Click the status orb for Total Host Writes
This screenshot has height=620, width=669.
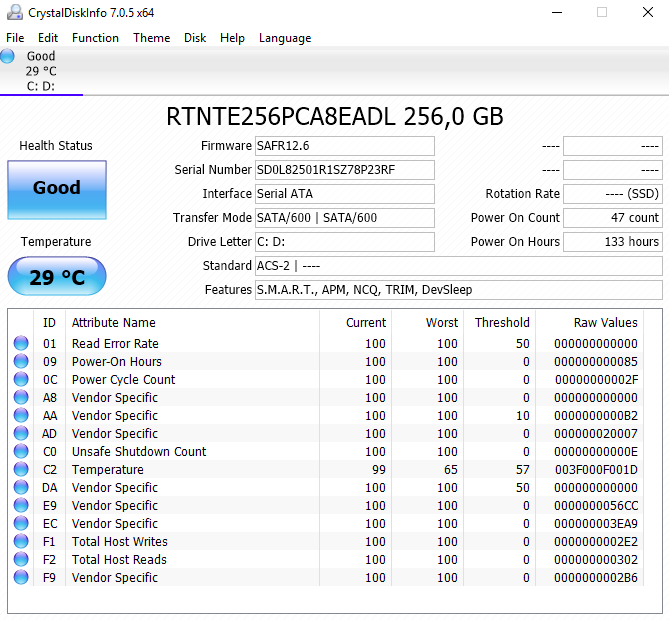(21, 542)
